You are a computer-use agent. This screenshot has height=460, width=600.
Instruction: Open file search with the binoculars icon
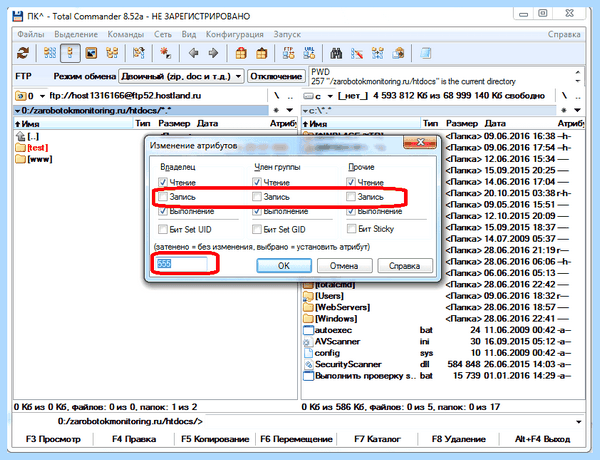click(336, 53)
